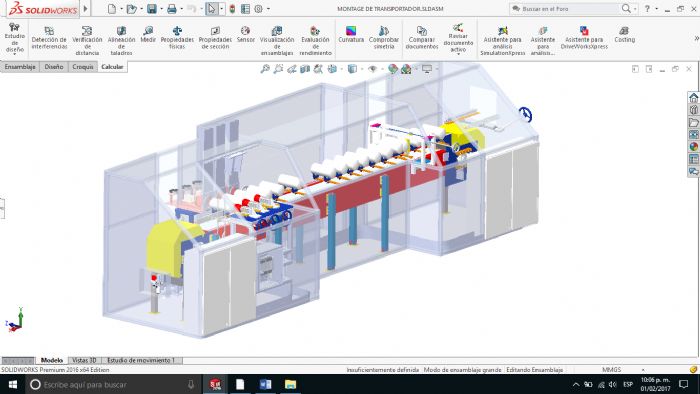This screenshot has width=700, height=394.
Task: Expand the Estudio de diseño dropdown
Action: 15,54
